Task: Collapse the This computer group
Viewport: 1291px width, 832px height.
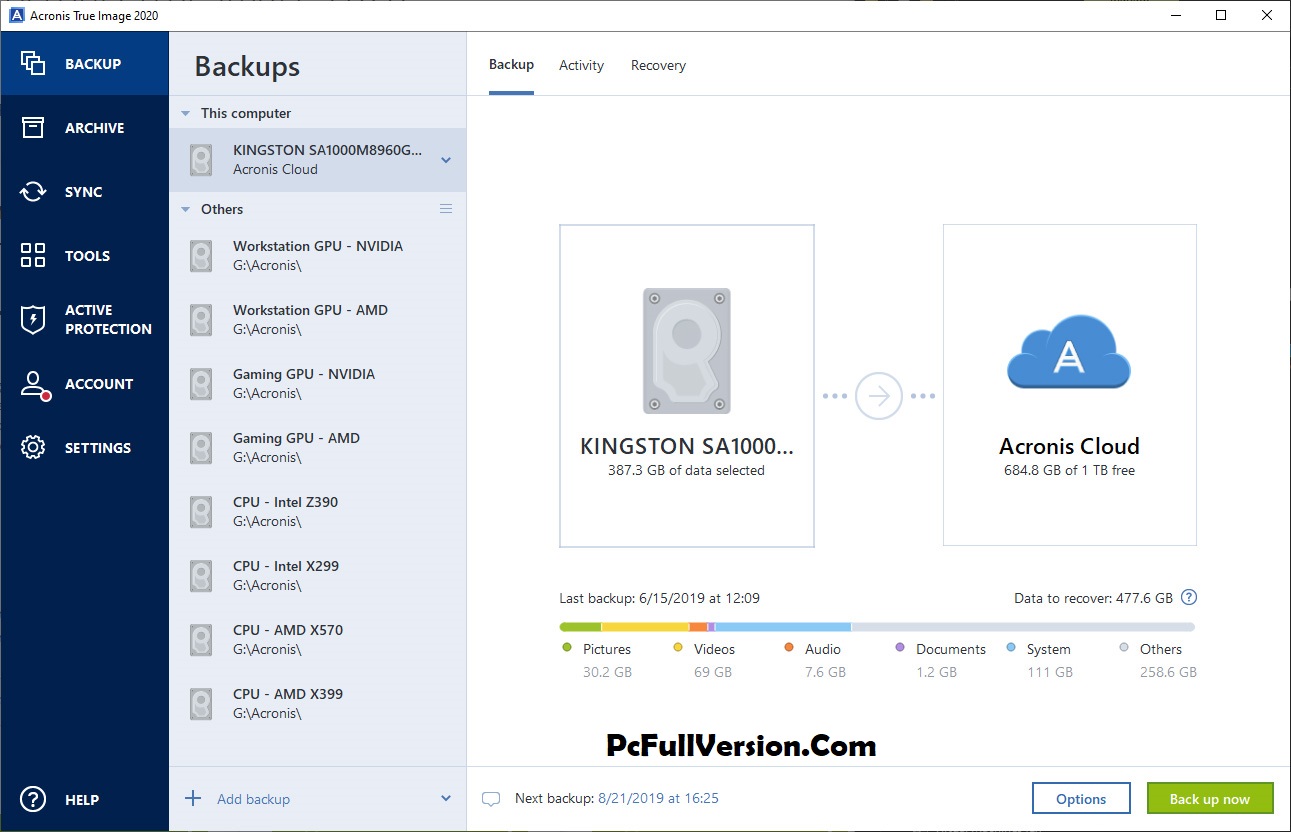Action: pos(185,114)
